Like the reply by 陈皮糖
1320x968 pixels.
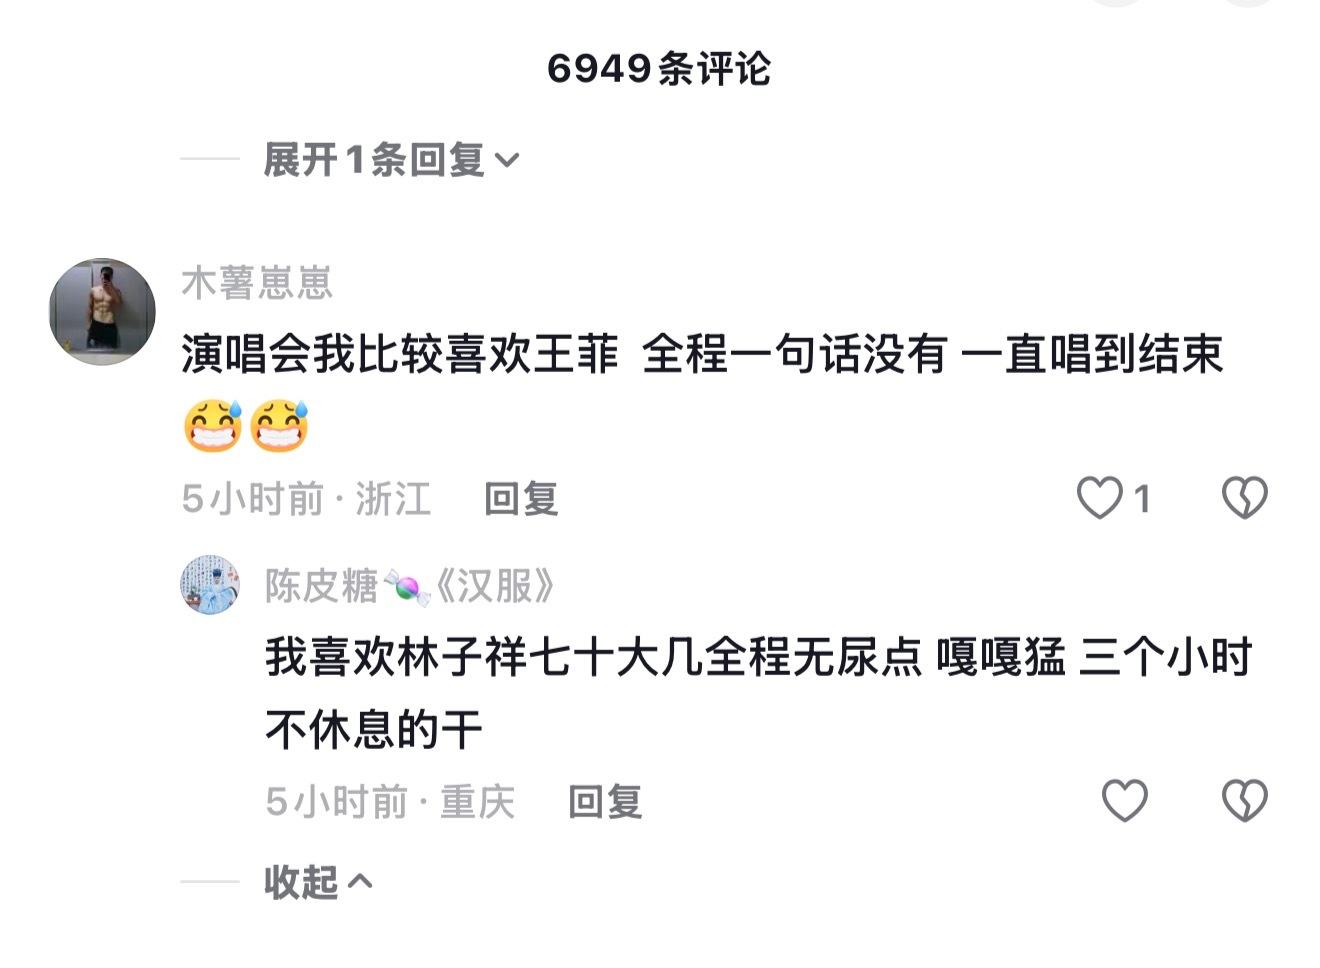(1124, 801)
